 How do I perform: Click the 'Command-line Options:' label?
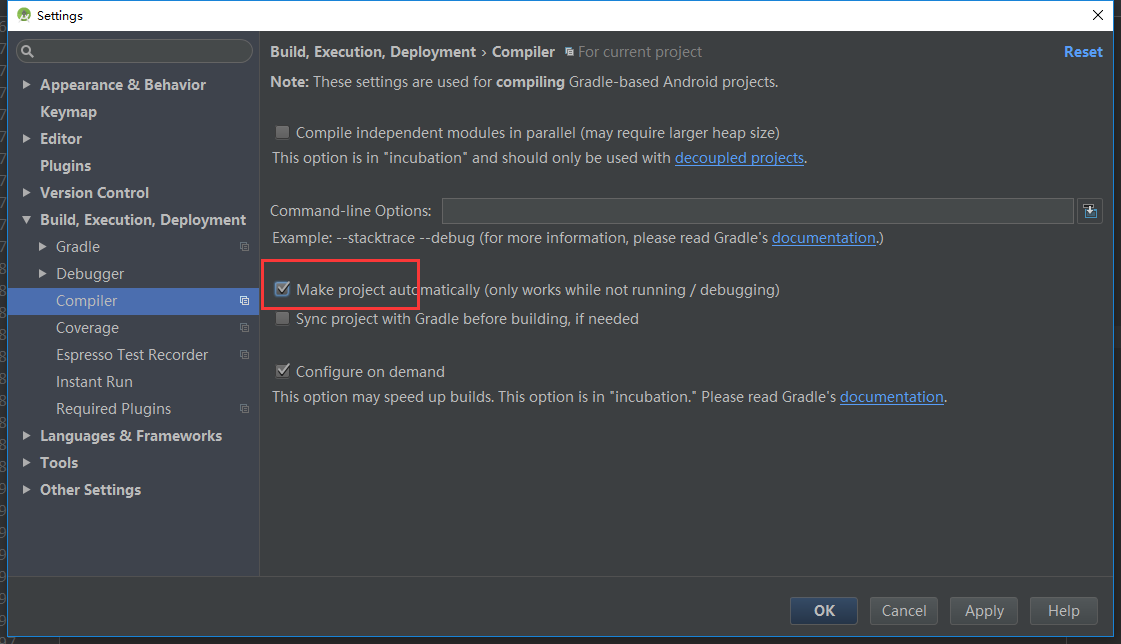click(351, 211)
